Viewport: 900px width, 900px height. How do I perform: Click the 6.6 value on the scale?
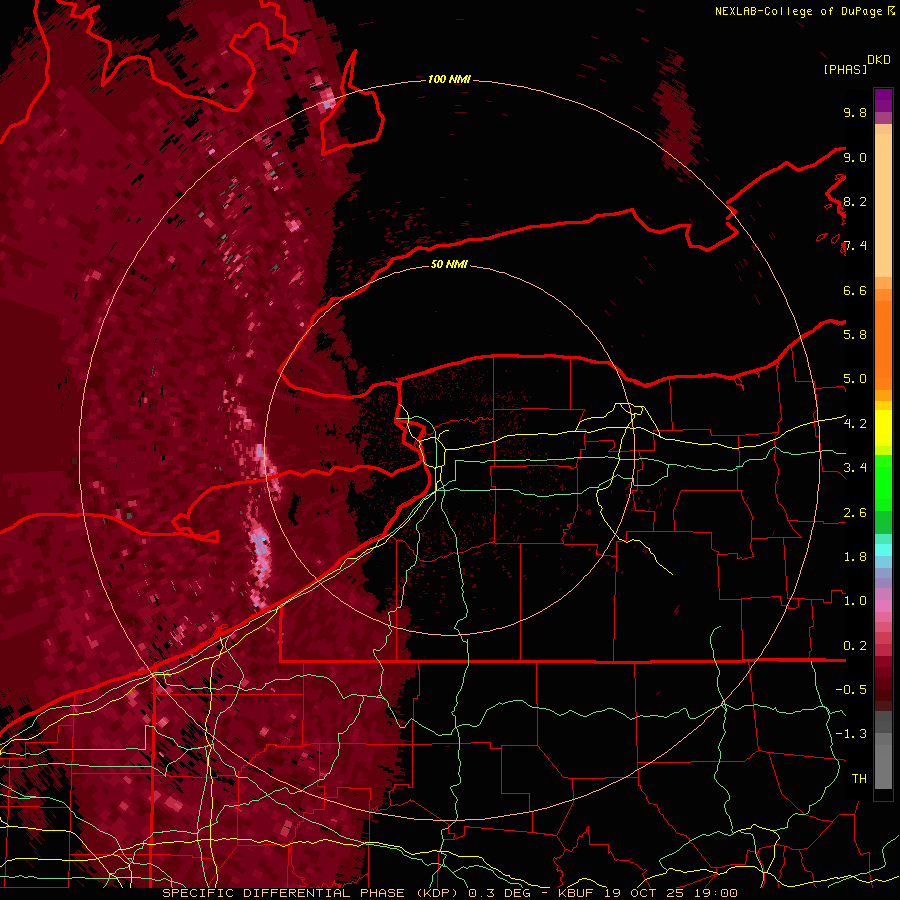tap(855, 290)
